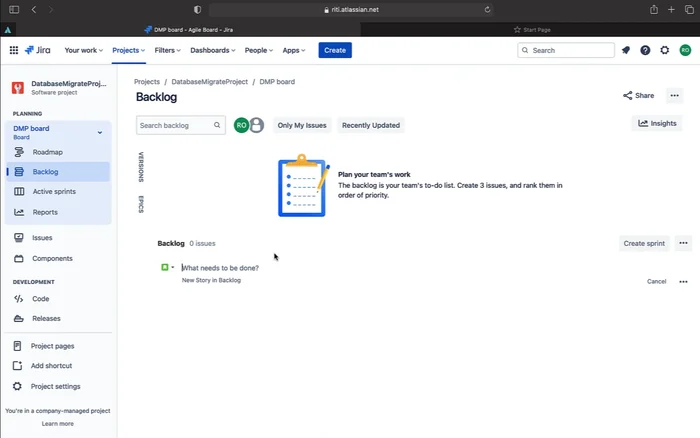Cancel the new story entry
Image resolution: width=700 pixels, height=438 pixels.
(656, 282)
